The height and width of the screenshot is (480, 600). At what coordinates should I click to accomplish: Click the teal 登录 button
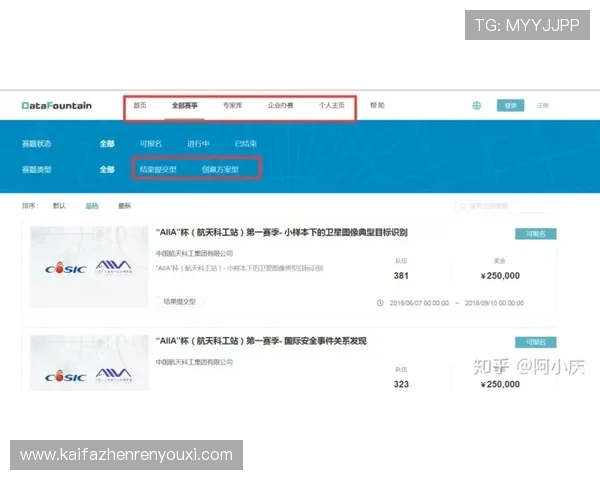coord(510,105)
